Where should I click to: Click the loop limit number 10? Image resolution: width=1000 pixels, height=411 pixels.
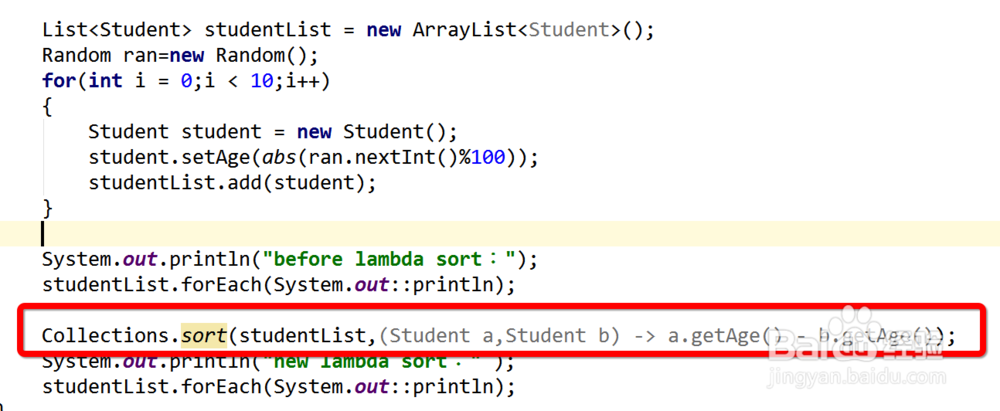tap(261, 80)
